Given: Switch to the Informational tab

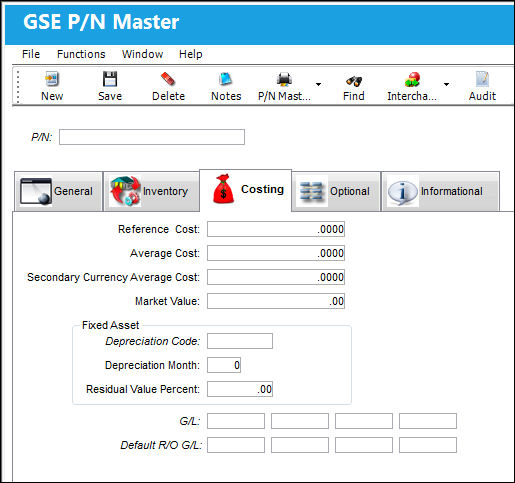Looking at the screenshot, I should click(x=440, y=191).
